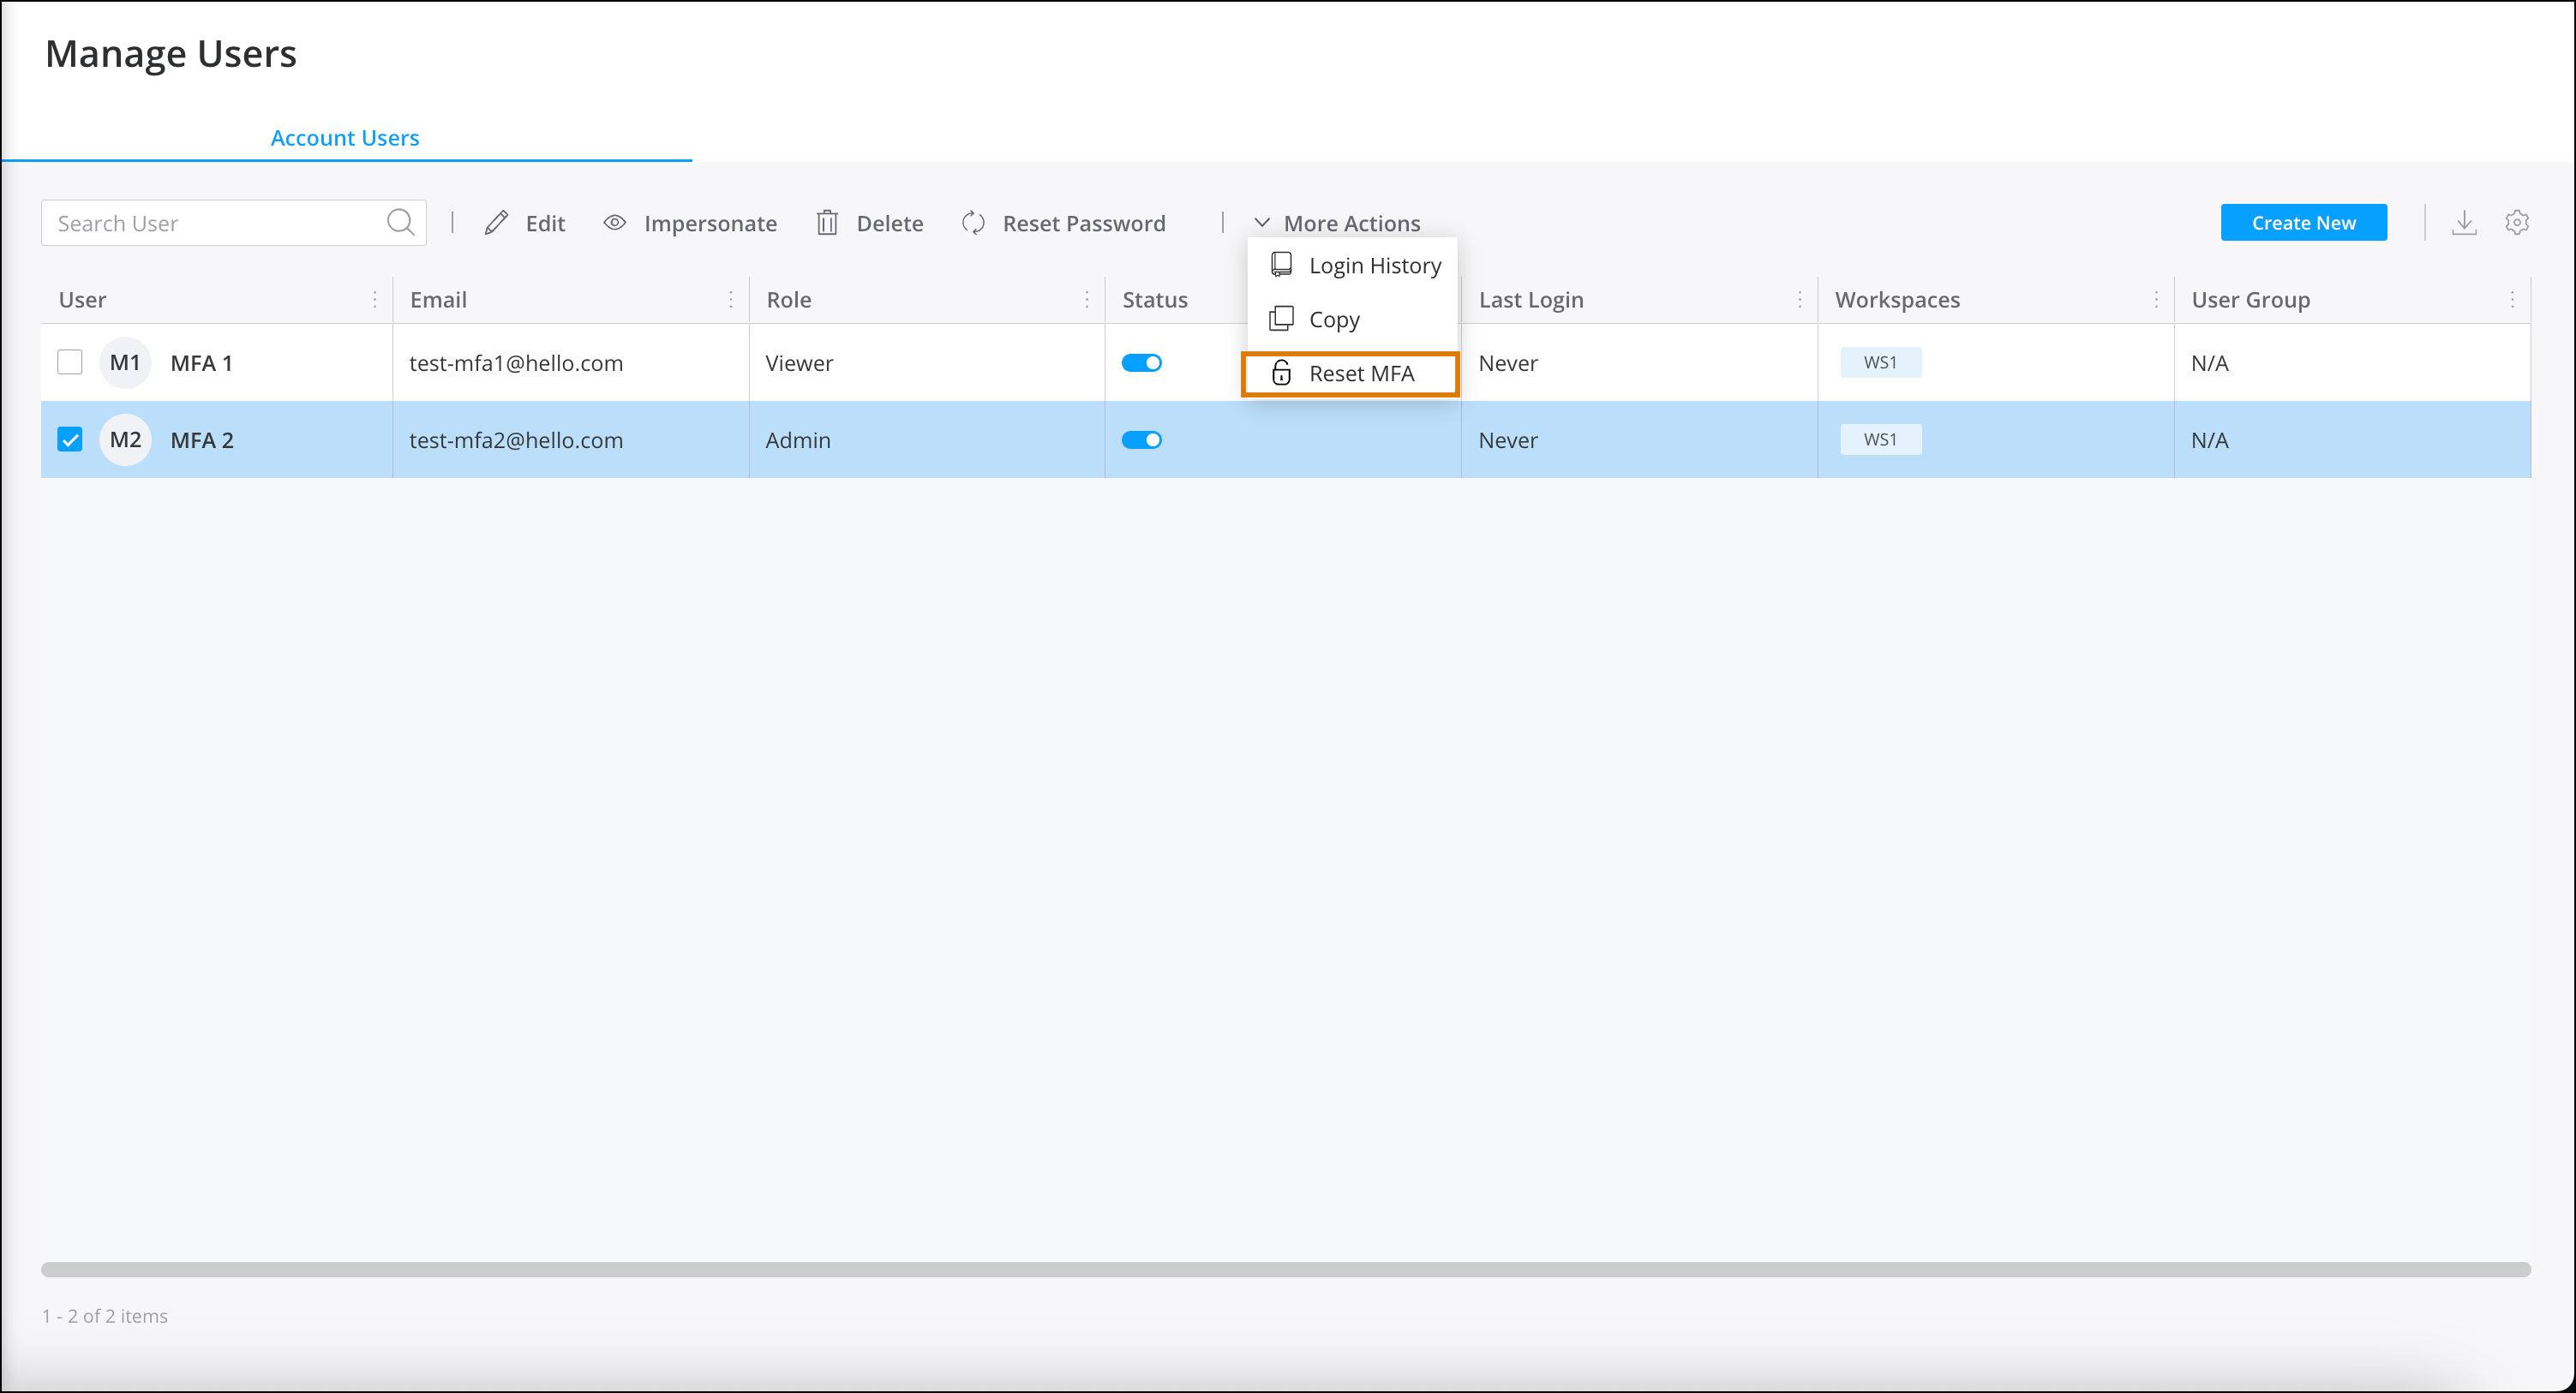Screen dimensions: 2576x1393
Task: Click the Reset Password refresh icon
Action: 973,222
